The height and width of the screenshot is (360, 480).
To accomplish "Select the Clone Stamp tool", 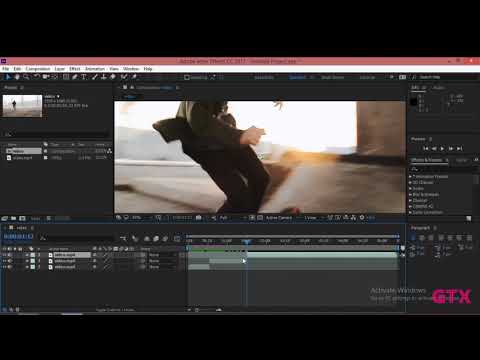I will tap(104, 77).
